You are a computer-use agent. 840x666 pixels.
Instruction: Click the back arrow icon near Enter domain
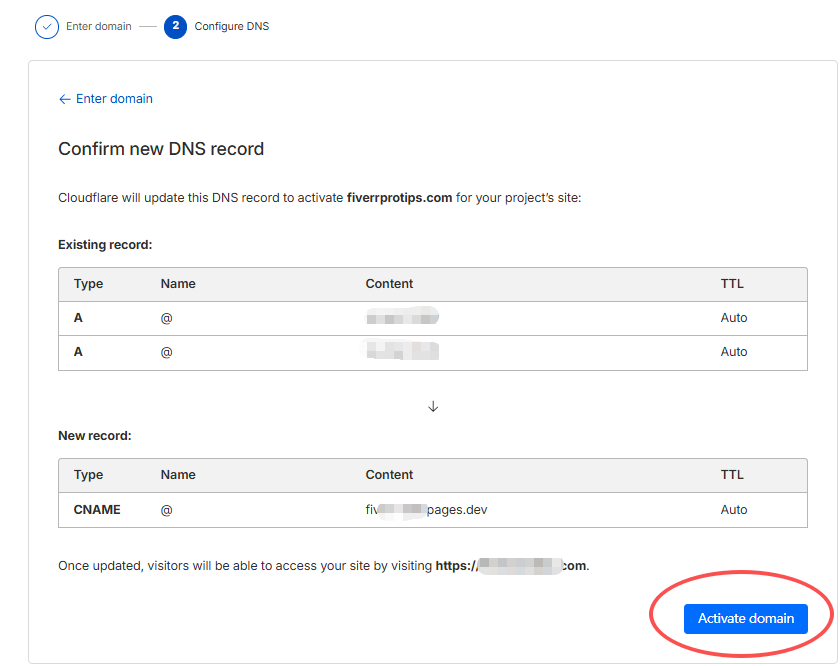point(65,99)
